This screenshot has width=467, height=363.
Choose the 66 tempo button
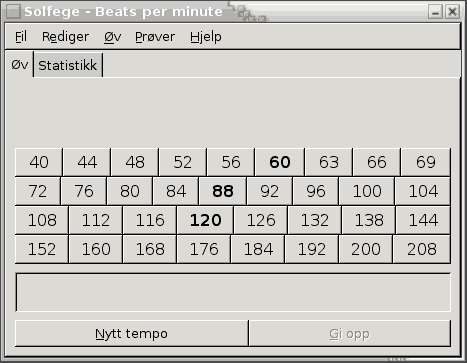coord(377,162)
